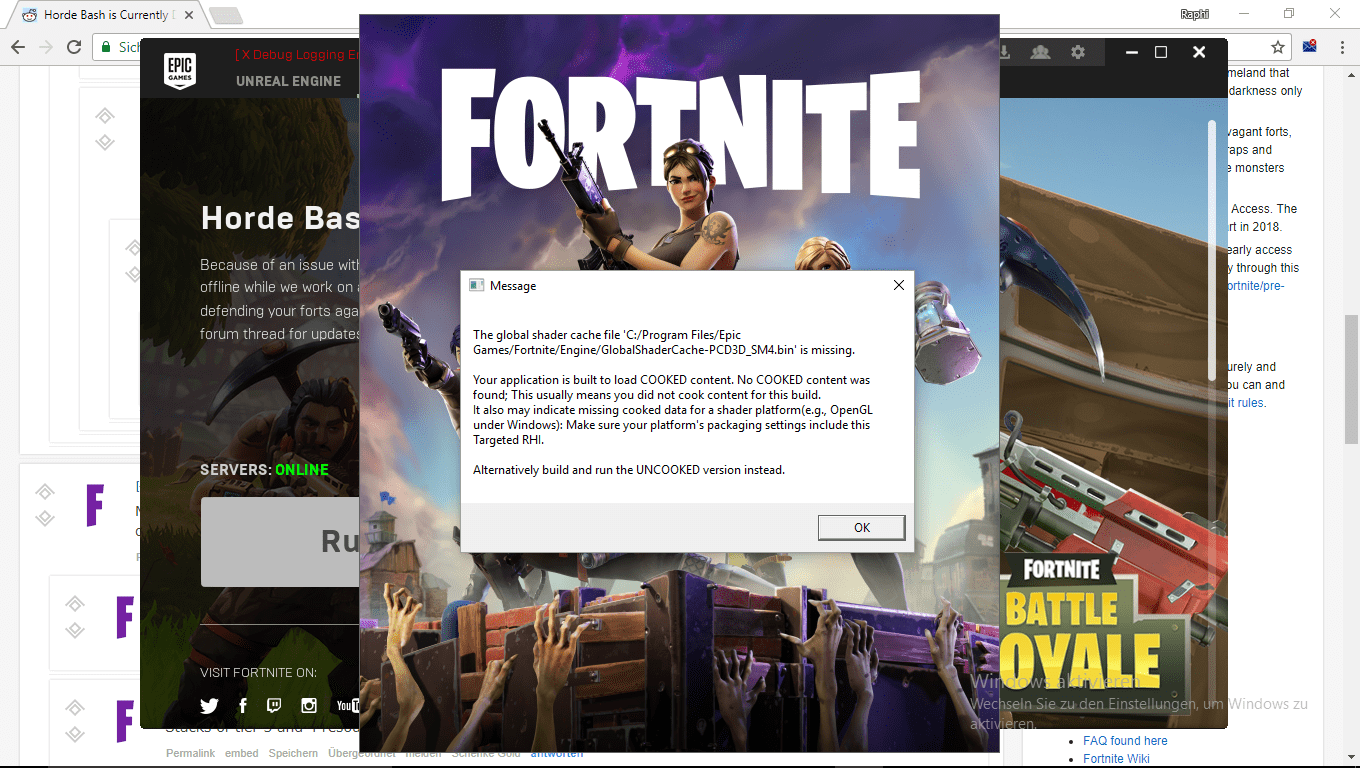The height and width of the screenshot is (768, 1360).
Task: Click the Permalink link under the comment
Action: click(190, 753)
